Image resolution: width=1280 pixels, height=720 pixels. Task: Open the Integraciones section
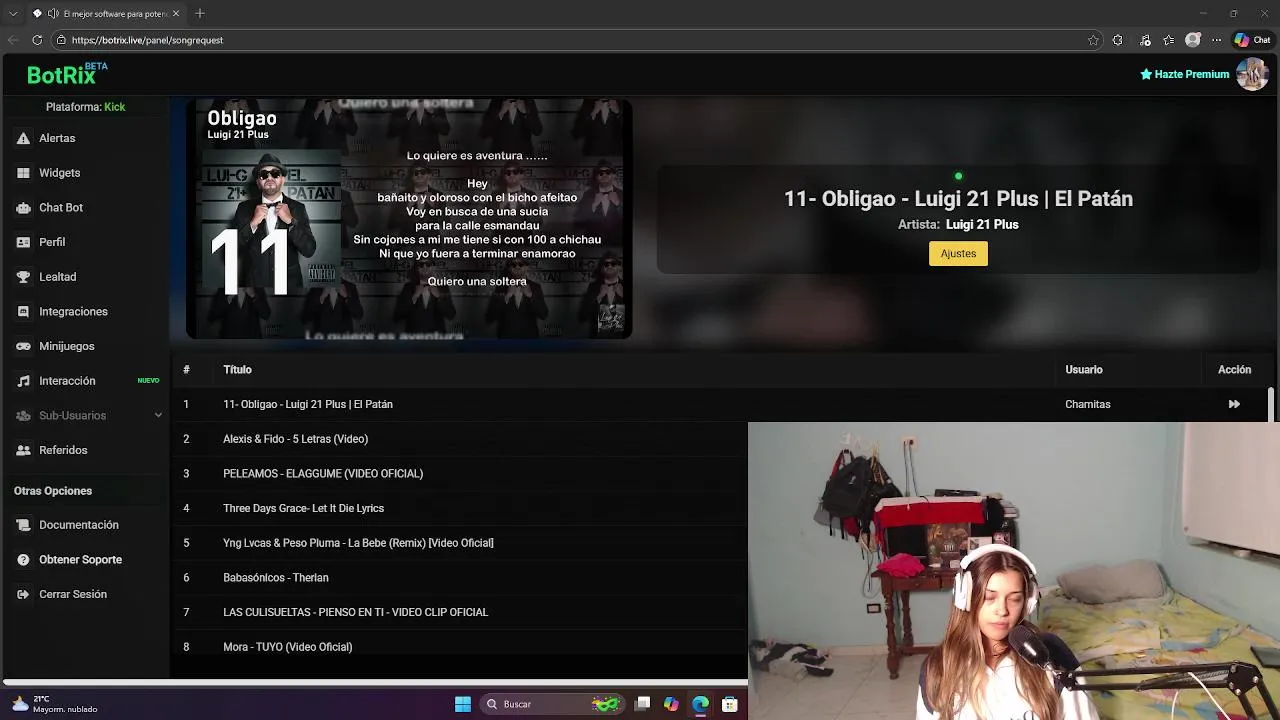click(x=73, y=312)
